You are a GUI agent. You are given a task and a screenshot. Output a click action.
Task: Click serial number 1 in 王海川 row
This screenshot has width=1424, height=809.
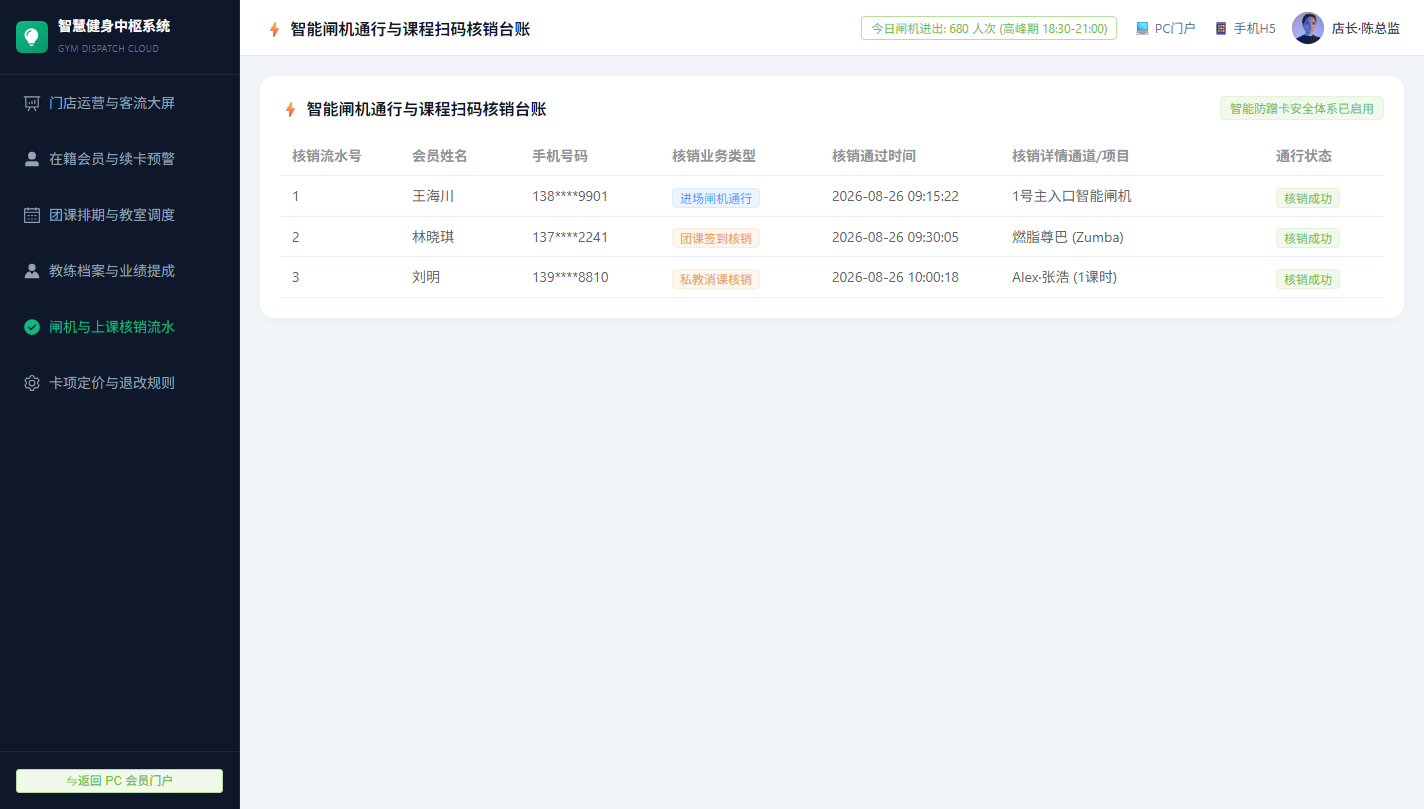coord(296,196)
